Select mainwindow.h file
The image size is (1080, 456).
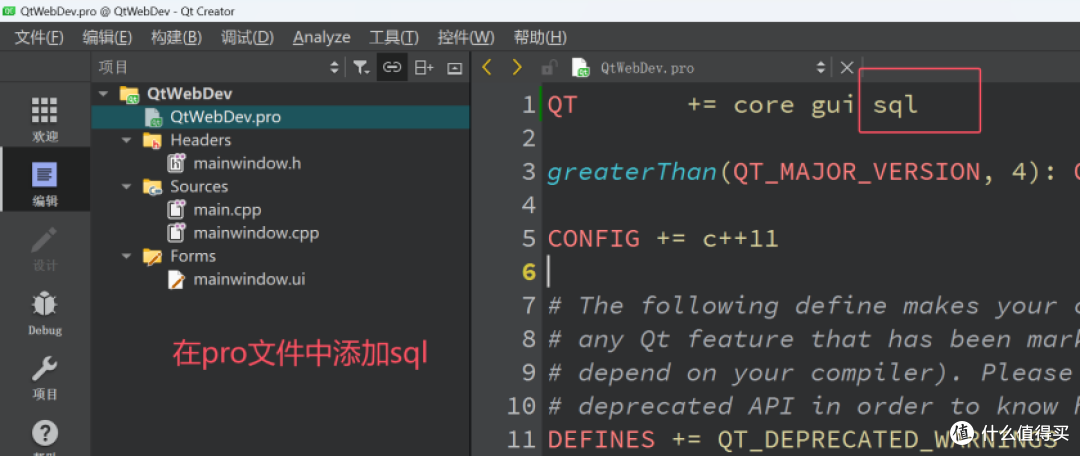(x=247, y=163)
